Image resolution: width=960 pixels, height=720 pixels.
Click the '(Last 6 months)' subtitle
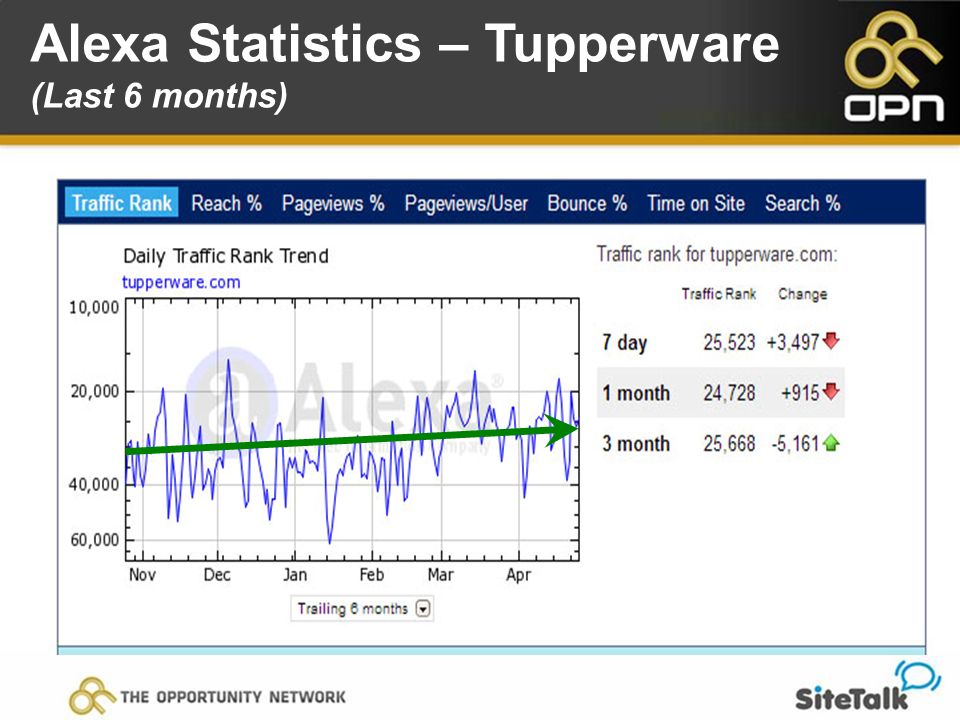[159, 96]
